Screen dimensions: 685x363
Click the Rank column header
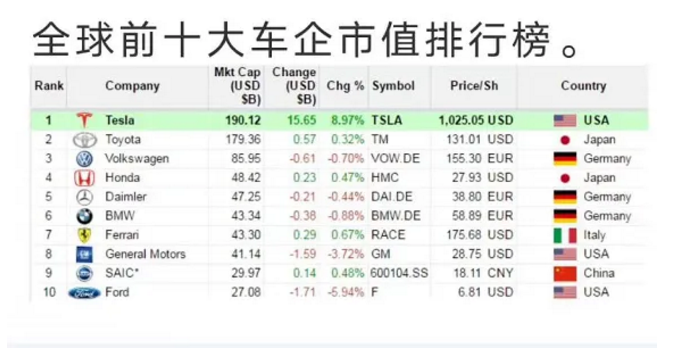[49, 86]
